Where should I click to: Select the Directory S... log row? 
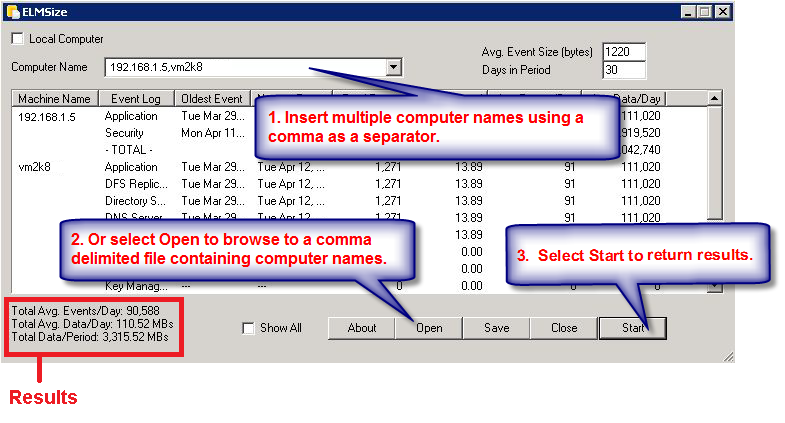135,201
